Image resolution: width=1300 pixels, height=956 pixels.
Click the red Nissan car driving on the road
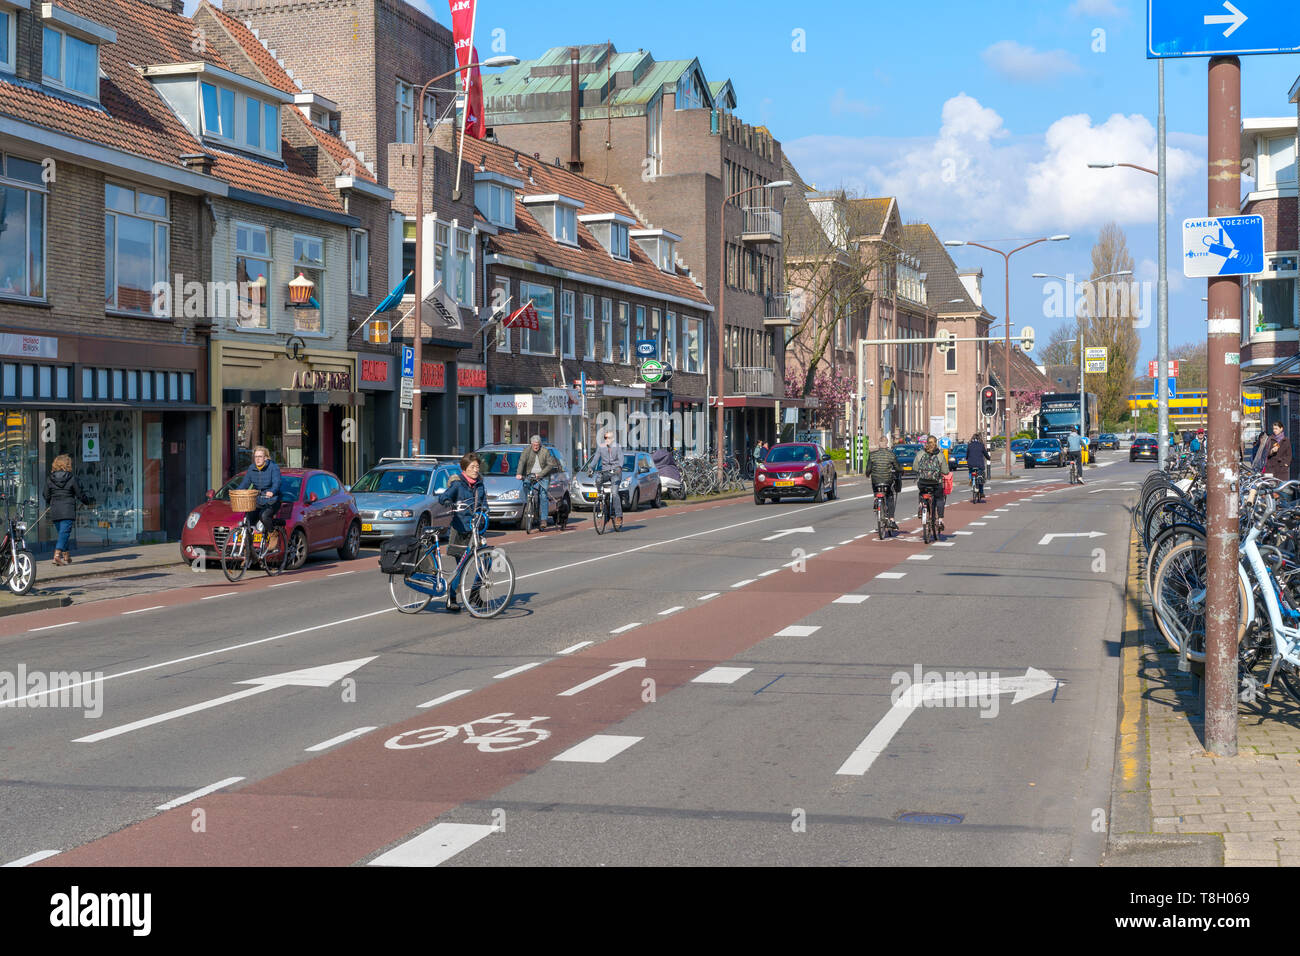[794, 472]
